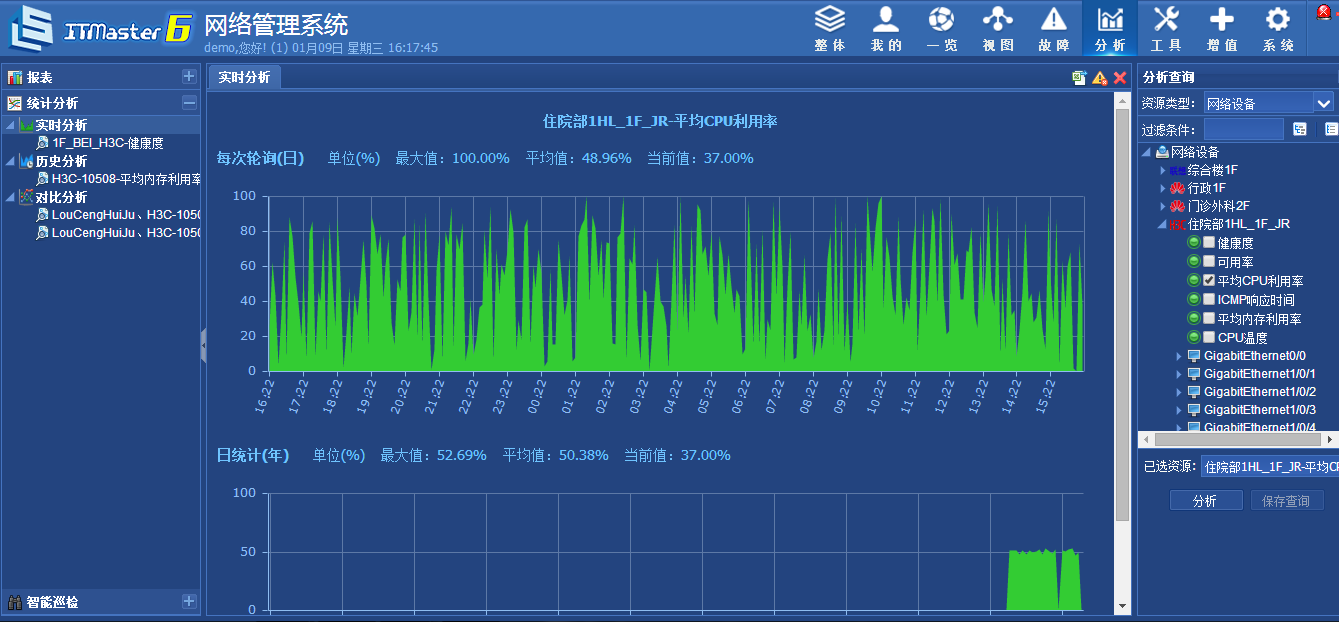Image resolution: width=1339 pixels, height=622 pixels.
Task: Click the green status icon beside CPU温度
Action: [1194, 338]
